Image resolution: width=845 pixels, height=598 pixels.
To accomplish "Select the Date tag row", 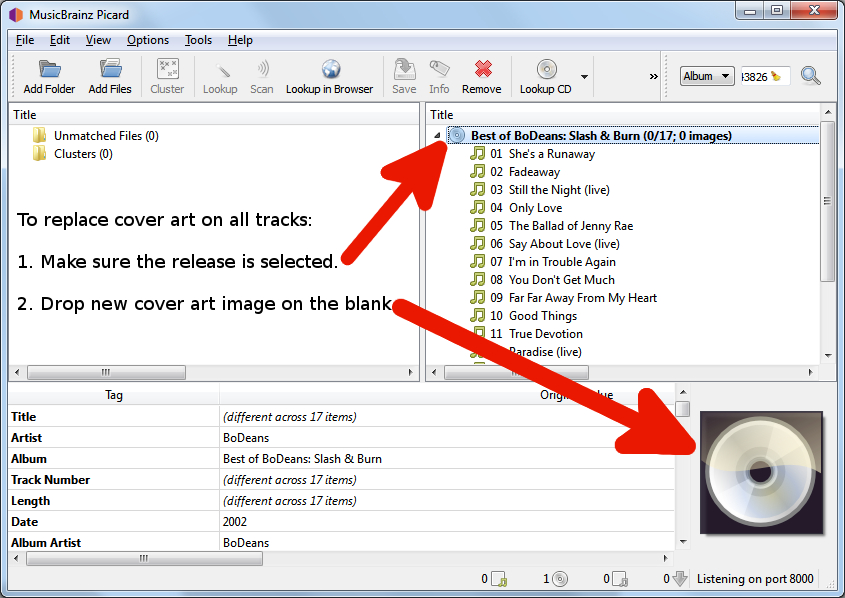I will [342, 521].
